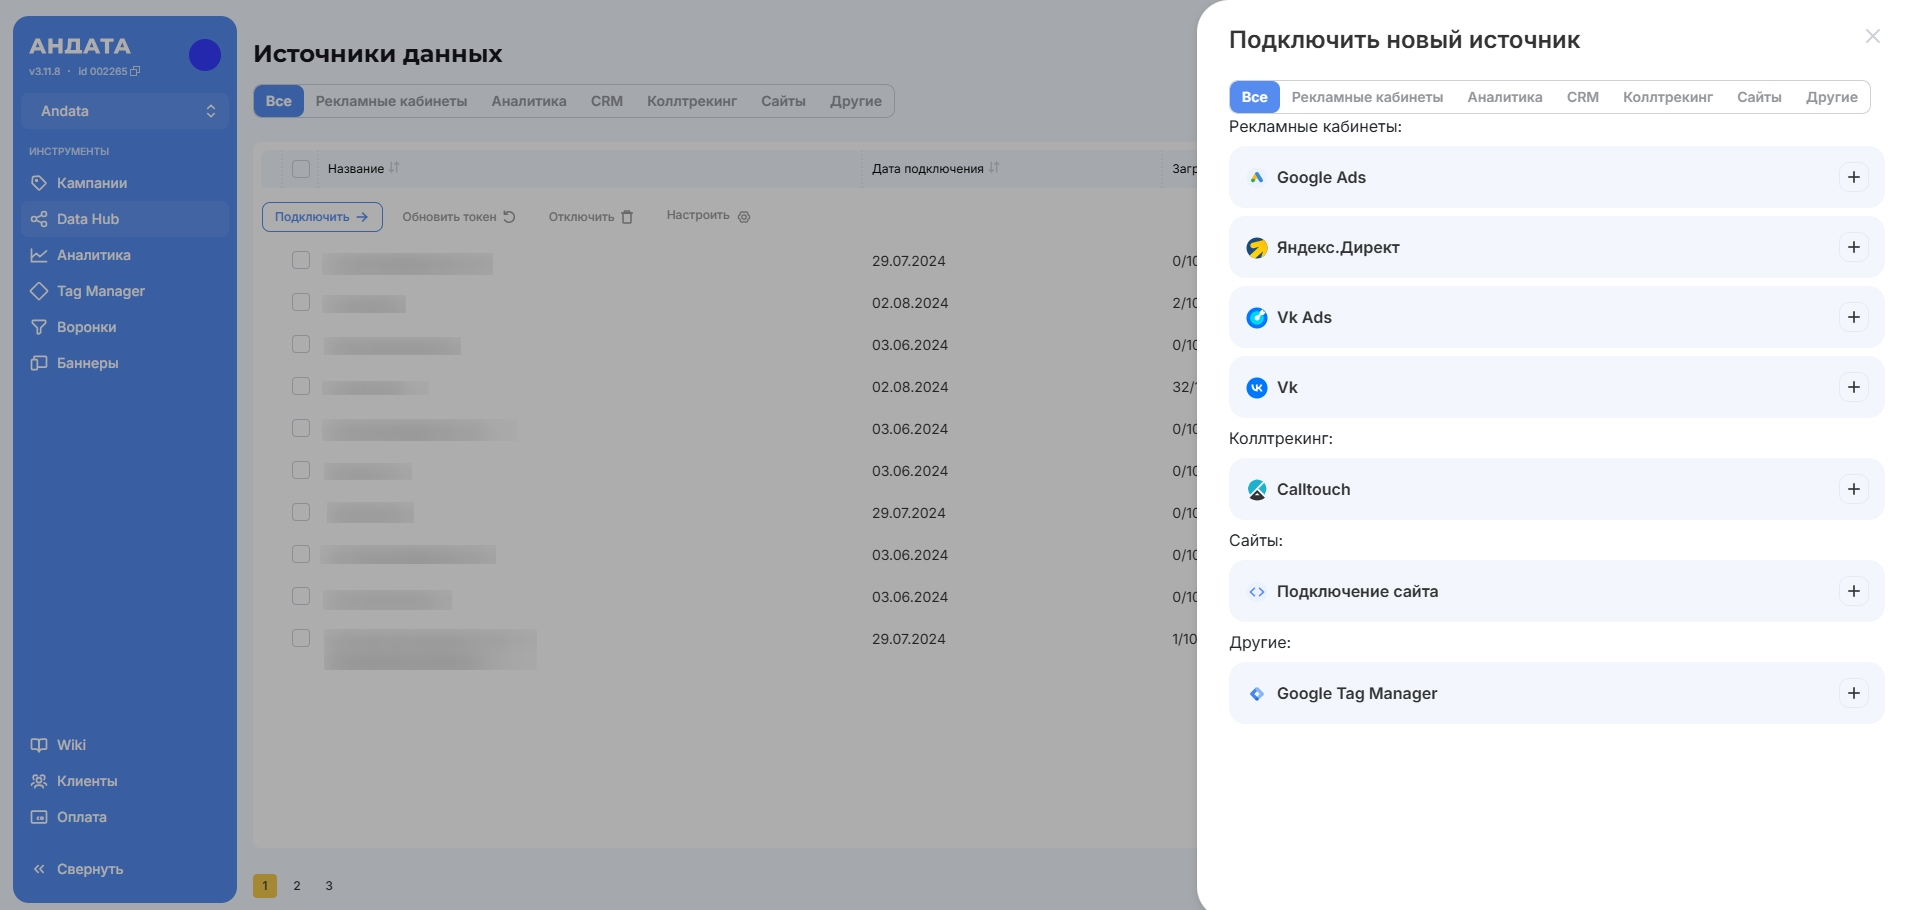Viewport: 1911px width, 910px height.
Task: Open Клиенты in sidebar
Action: pyautogui.click(x=125, y=781)
